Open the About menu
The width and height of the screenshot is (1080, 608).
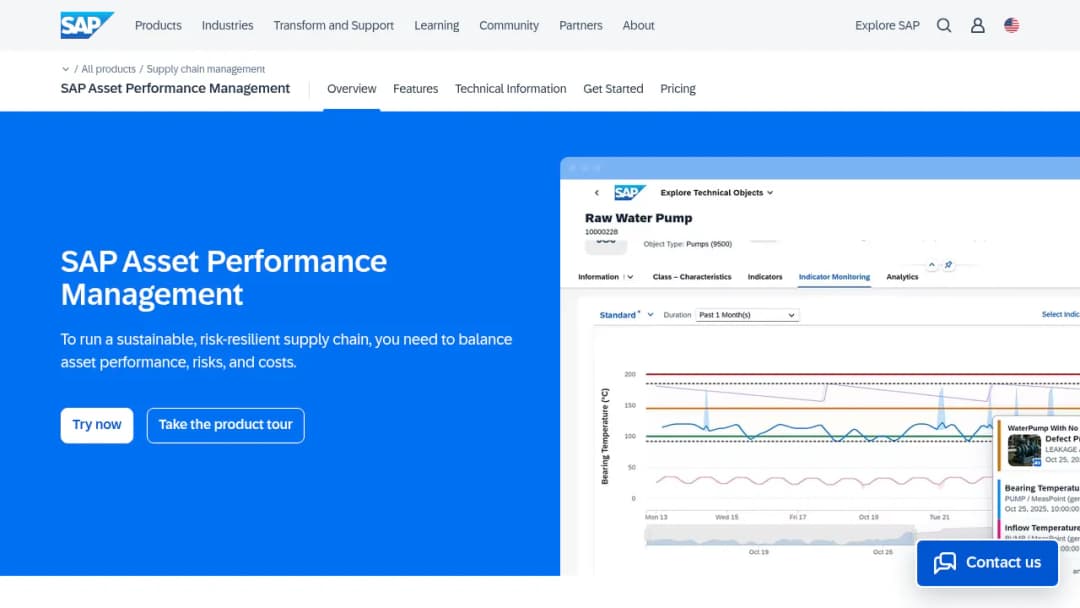click(x=638, y=25)
